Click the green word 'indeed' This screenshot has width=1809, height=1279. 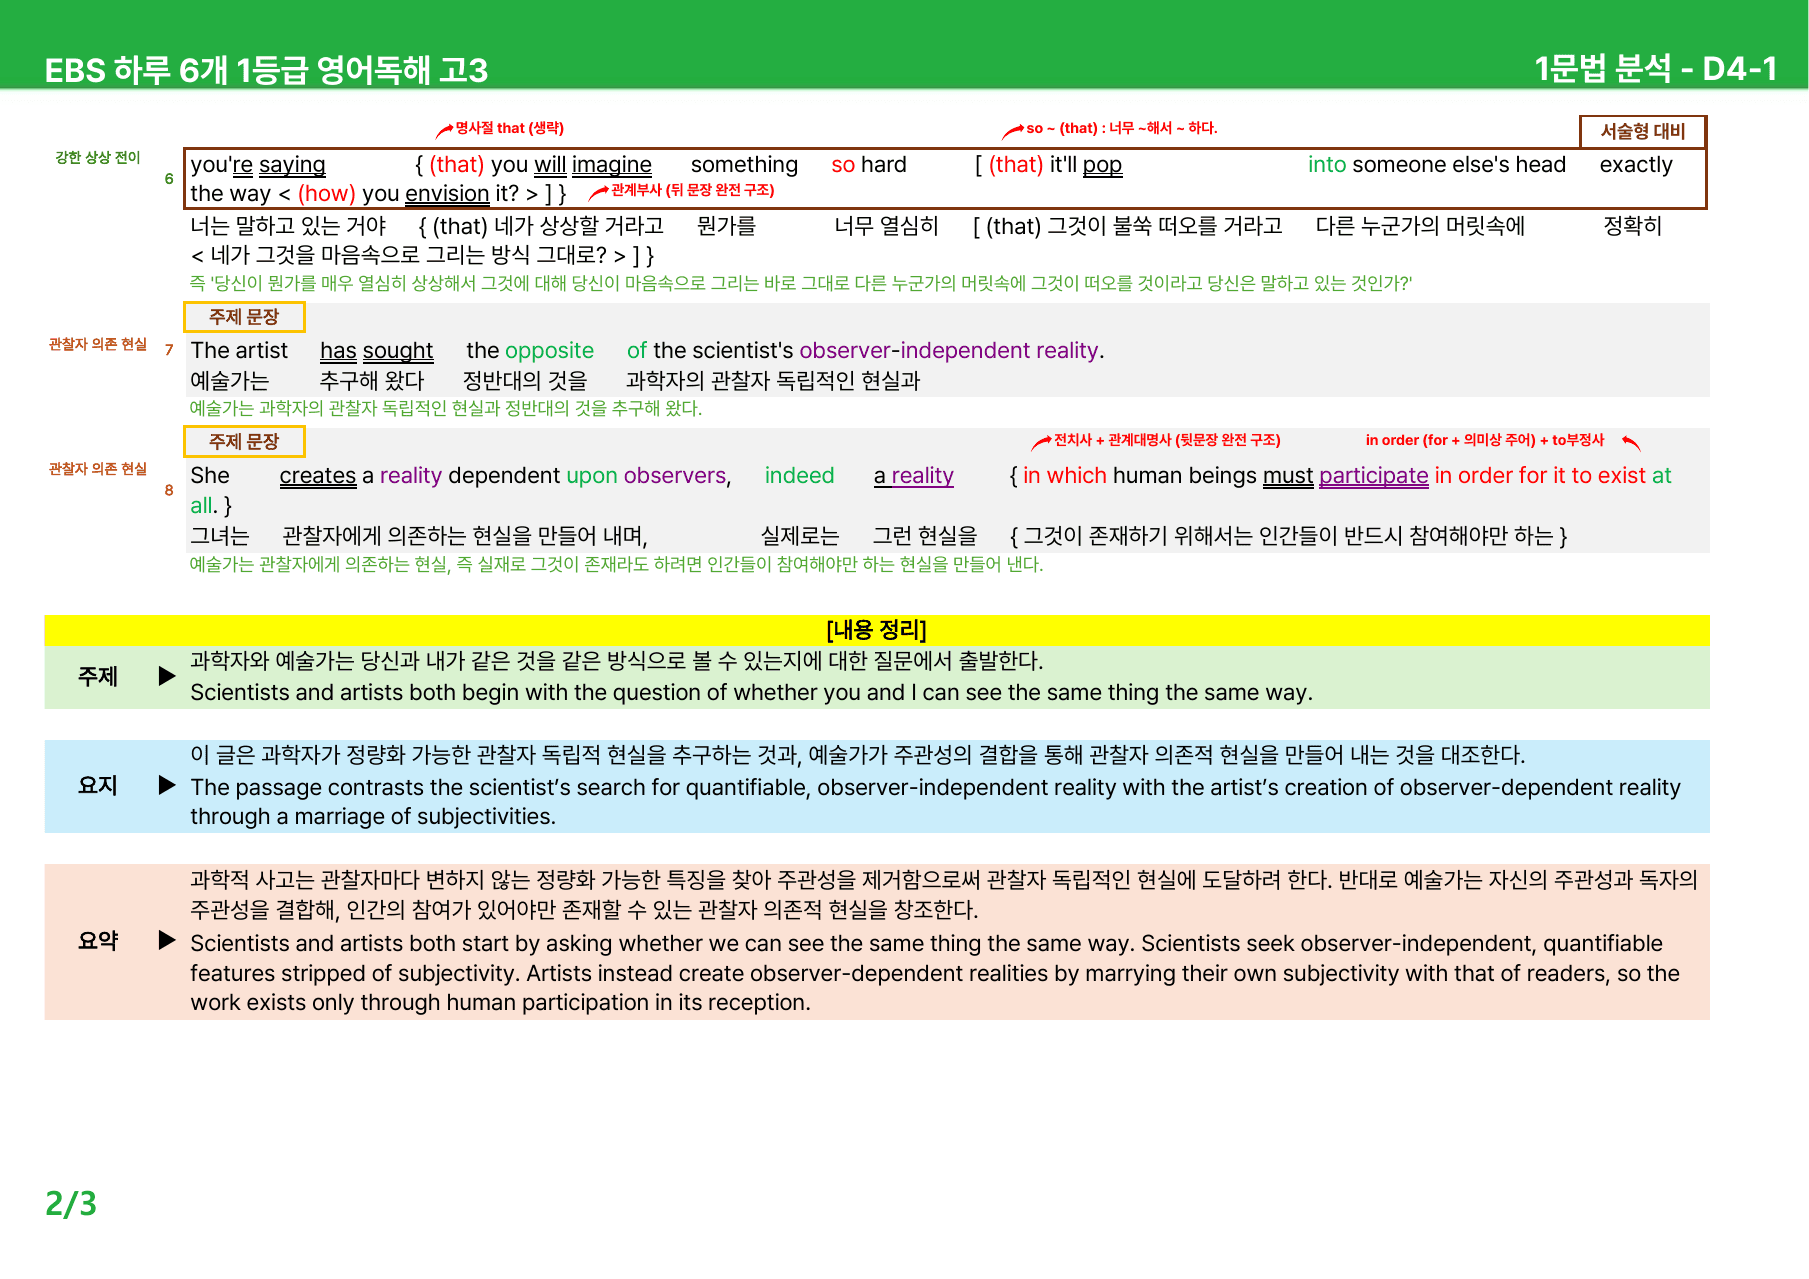pos(799,475)
